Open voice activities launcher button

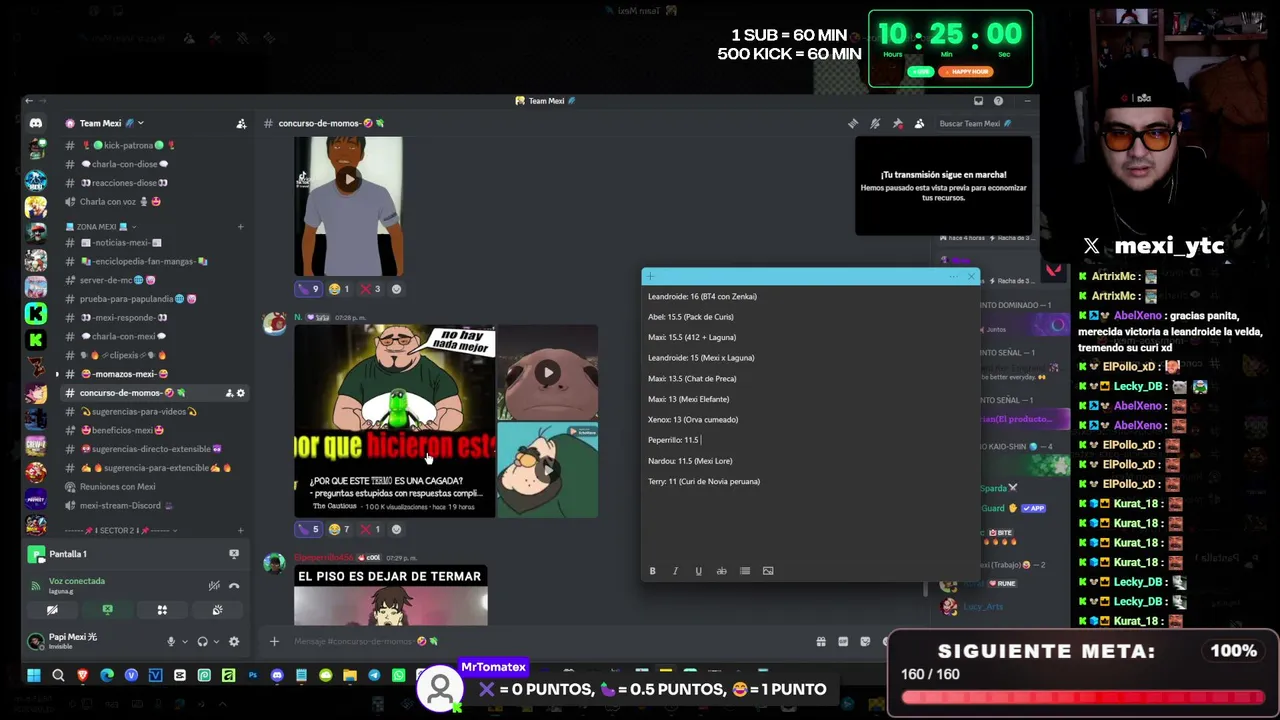(x=162, y=610)
